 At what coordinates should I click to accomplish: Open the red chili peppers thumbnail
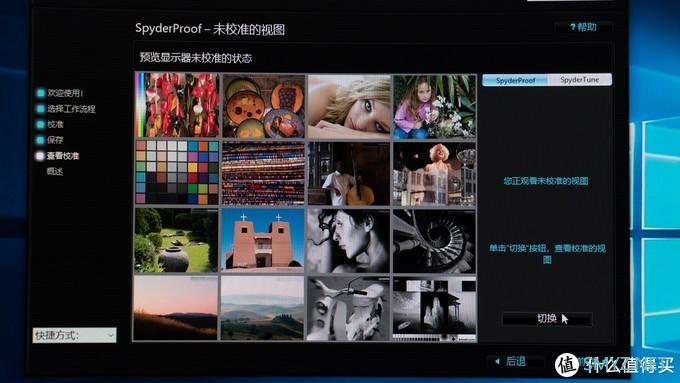177,105
